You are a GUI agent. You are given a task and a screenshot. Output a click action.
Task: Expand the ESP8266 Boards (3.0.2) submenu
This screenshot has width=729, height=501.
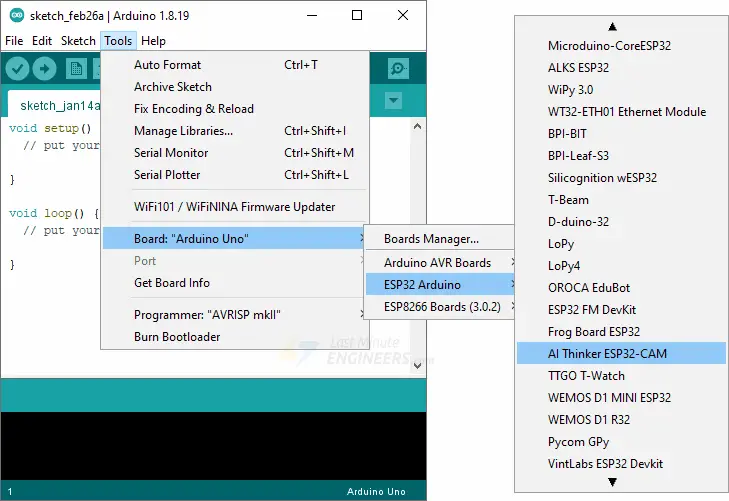(440, 307)
